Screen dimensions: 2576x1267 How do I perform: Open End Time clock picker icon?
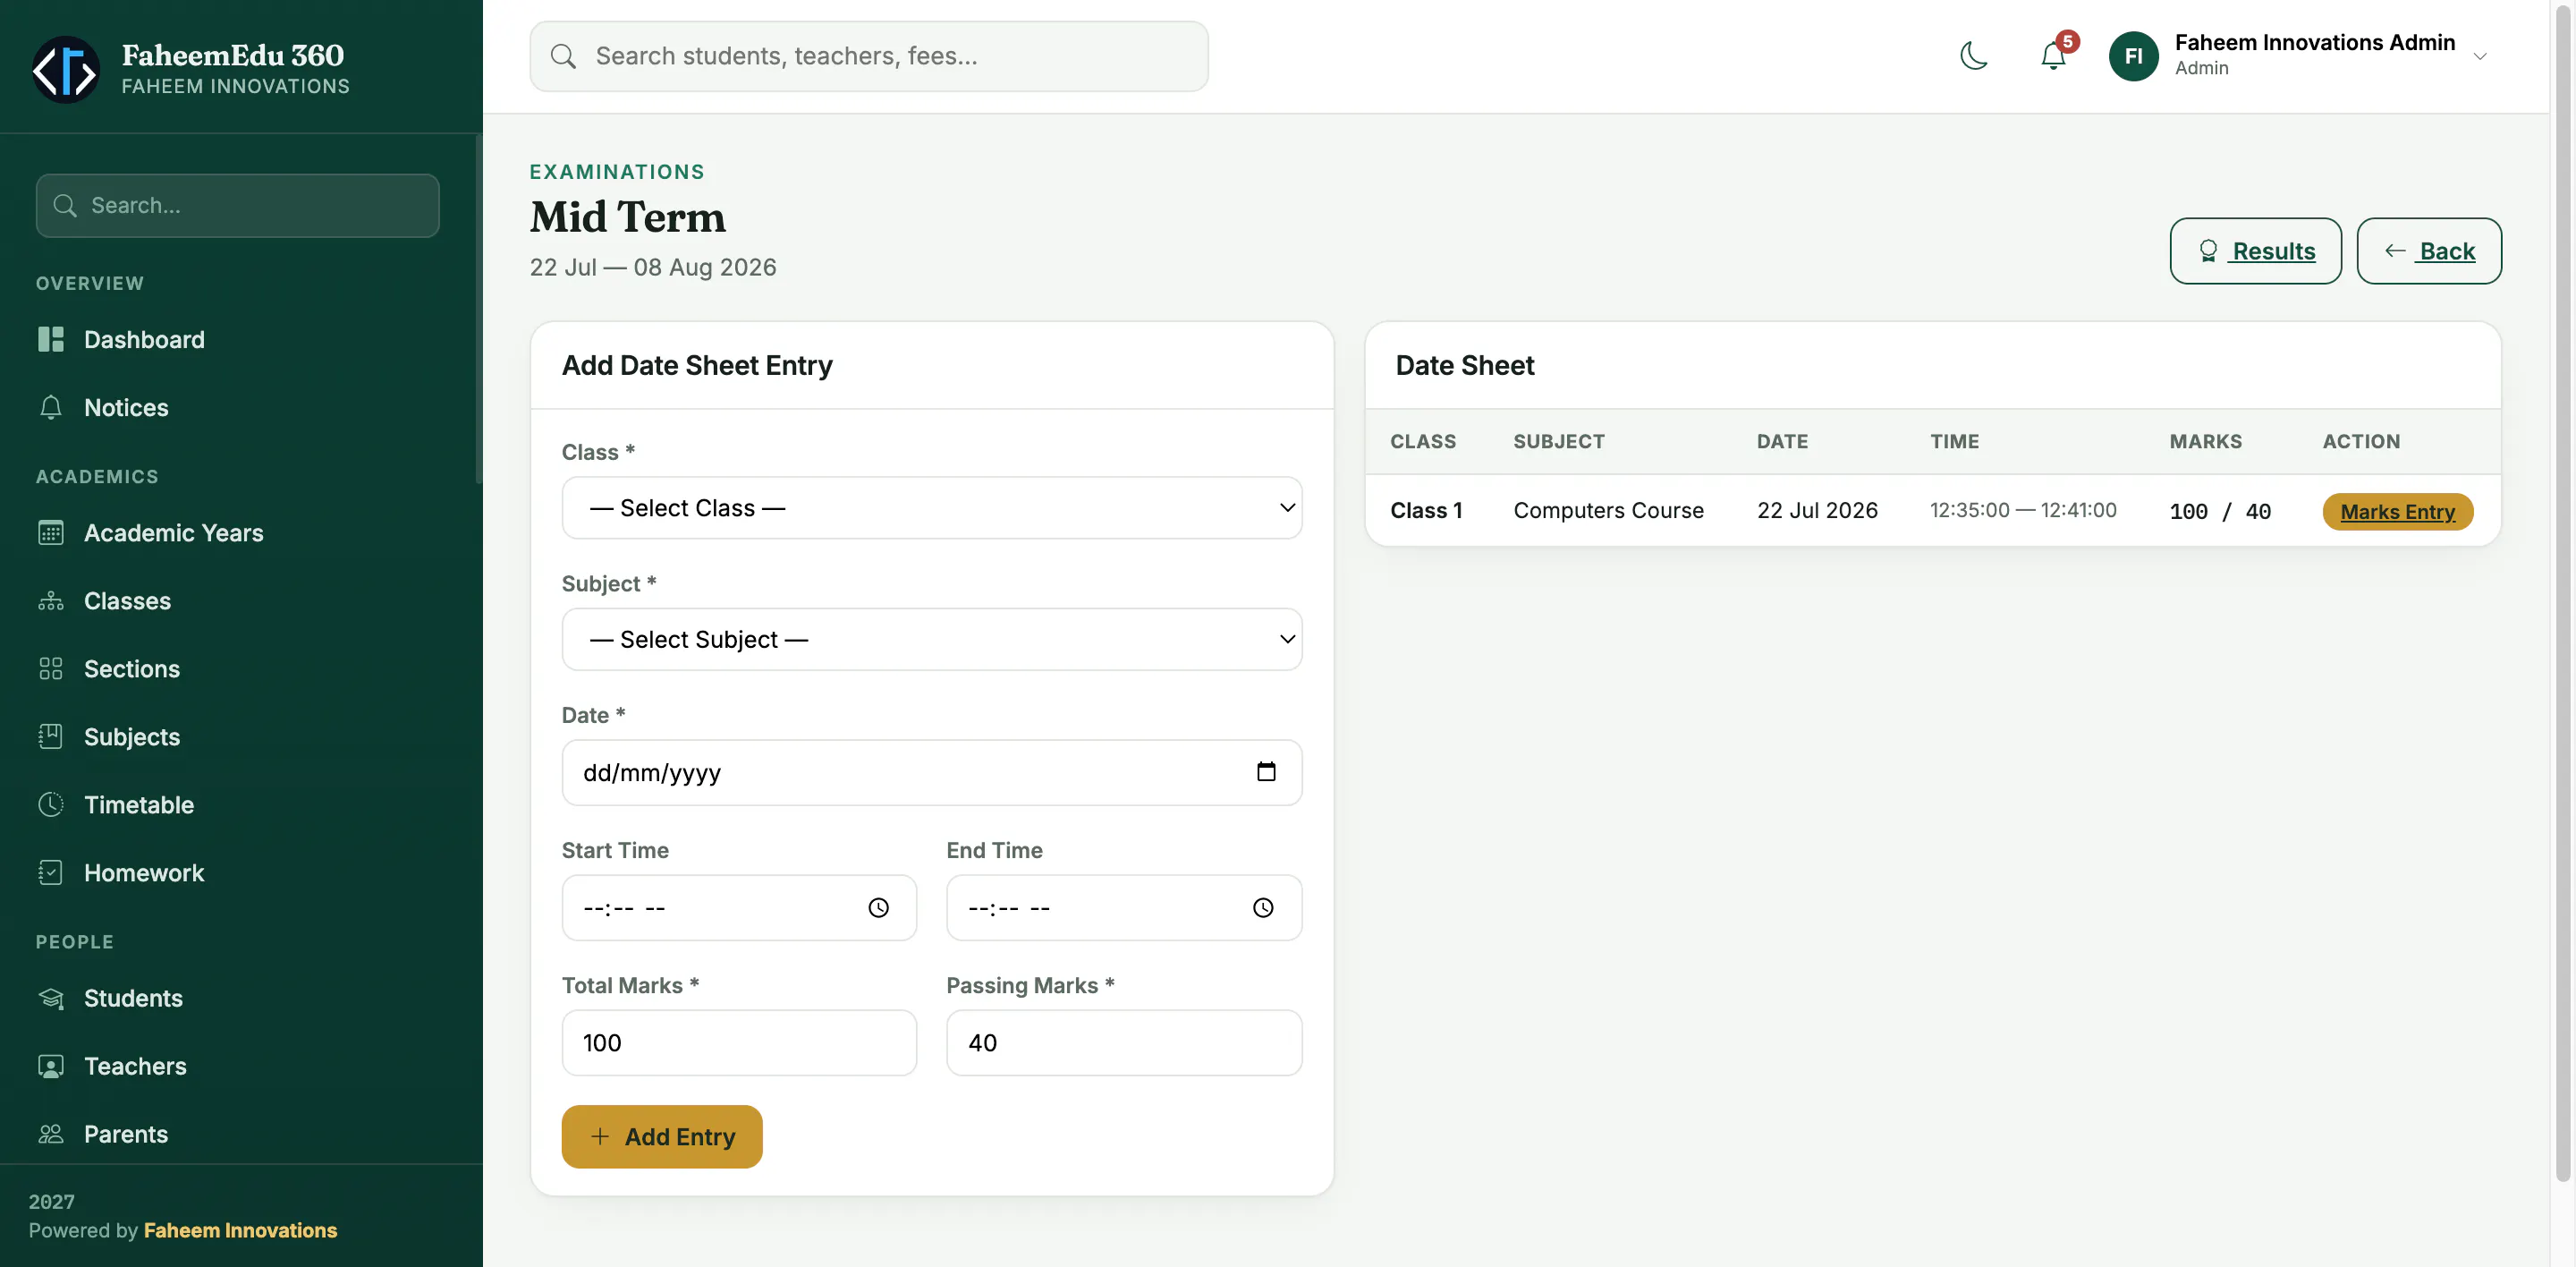tap(1263, 908)
